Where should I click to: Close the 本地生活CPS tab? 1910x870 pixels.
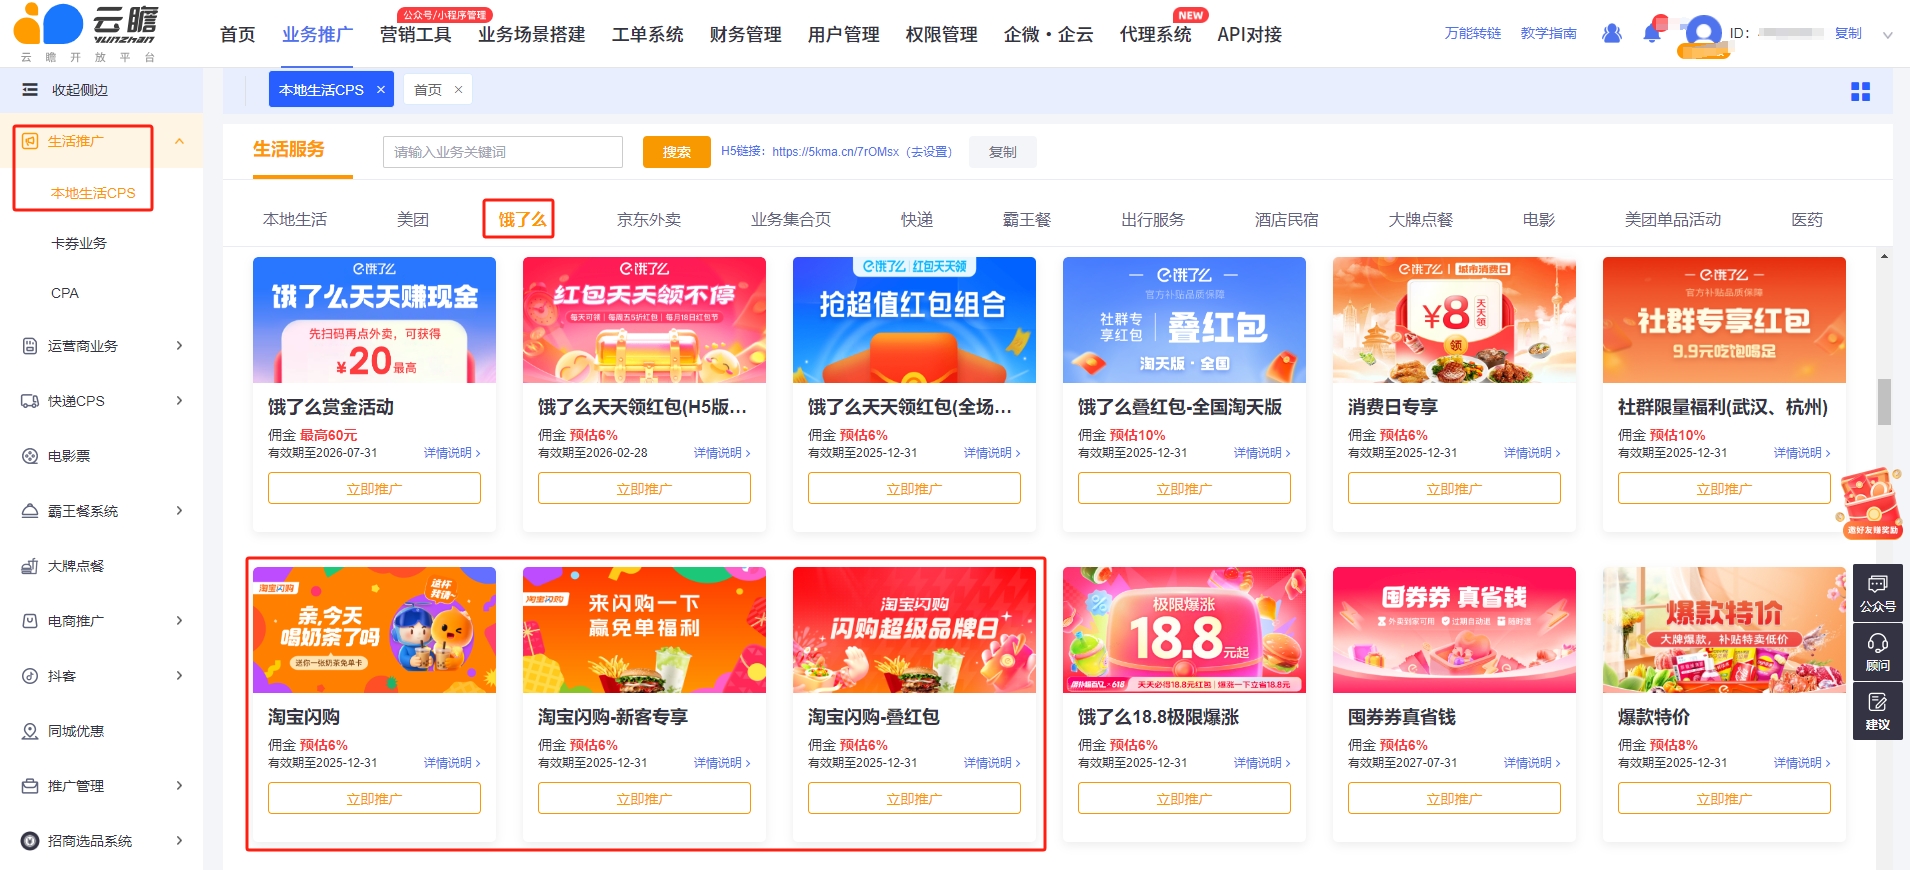381,90
